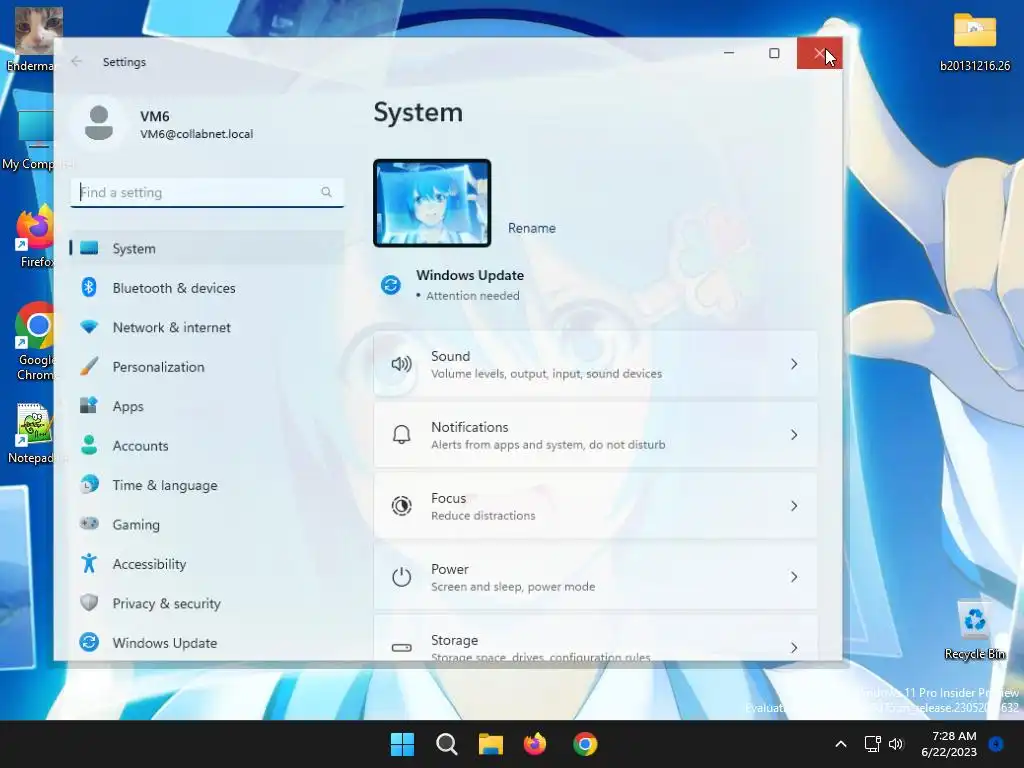Open notification center icon in taskbar corner
1024x768 pixels.
coord(996,744)
